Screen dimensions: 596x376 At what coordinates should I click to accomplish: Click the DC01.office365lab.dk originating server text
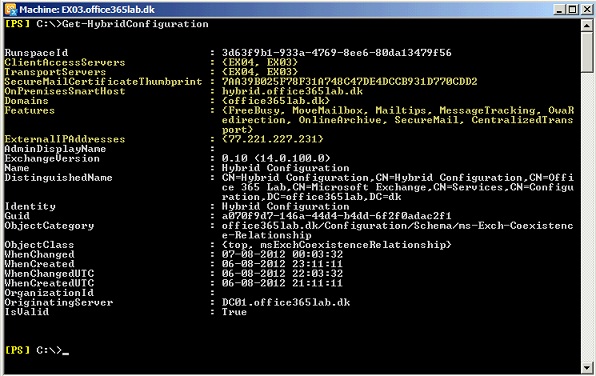(286, 302)
